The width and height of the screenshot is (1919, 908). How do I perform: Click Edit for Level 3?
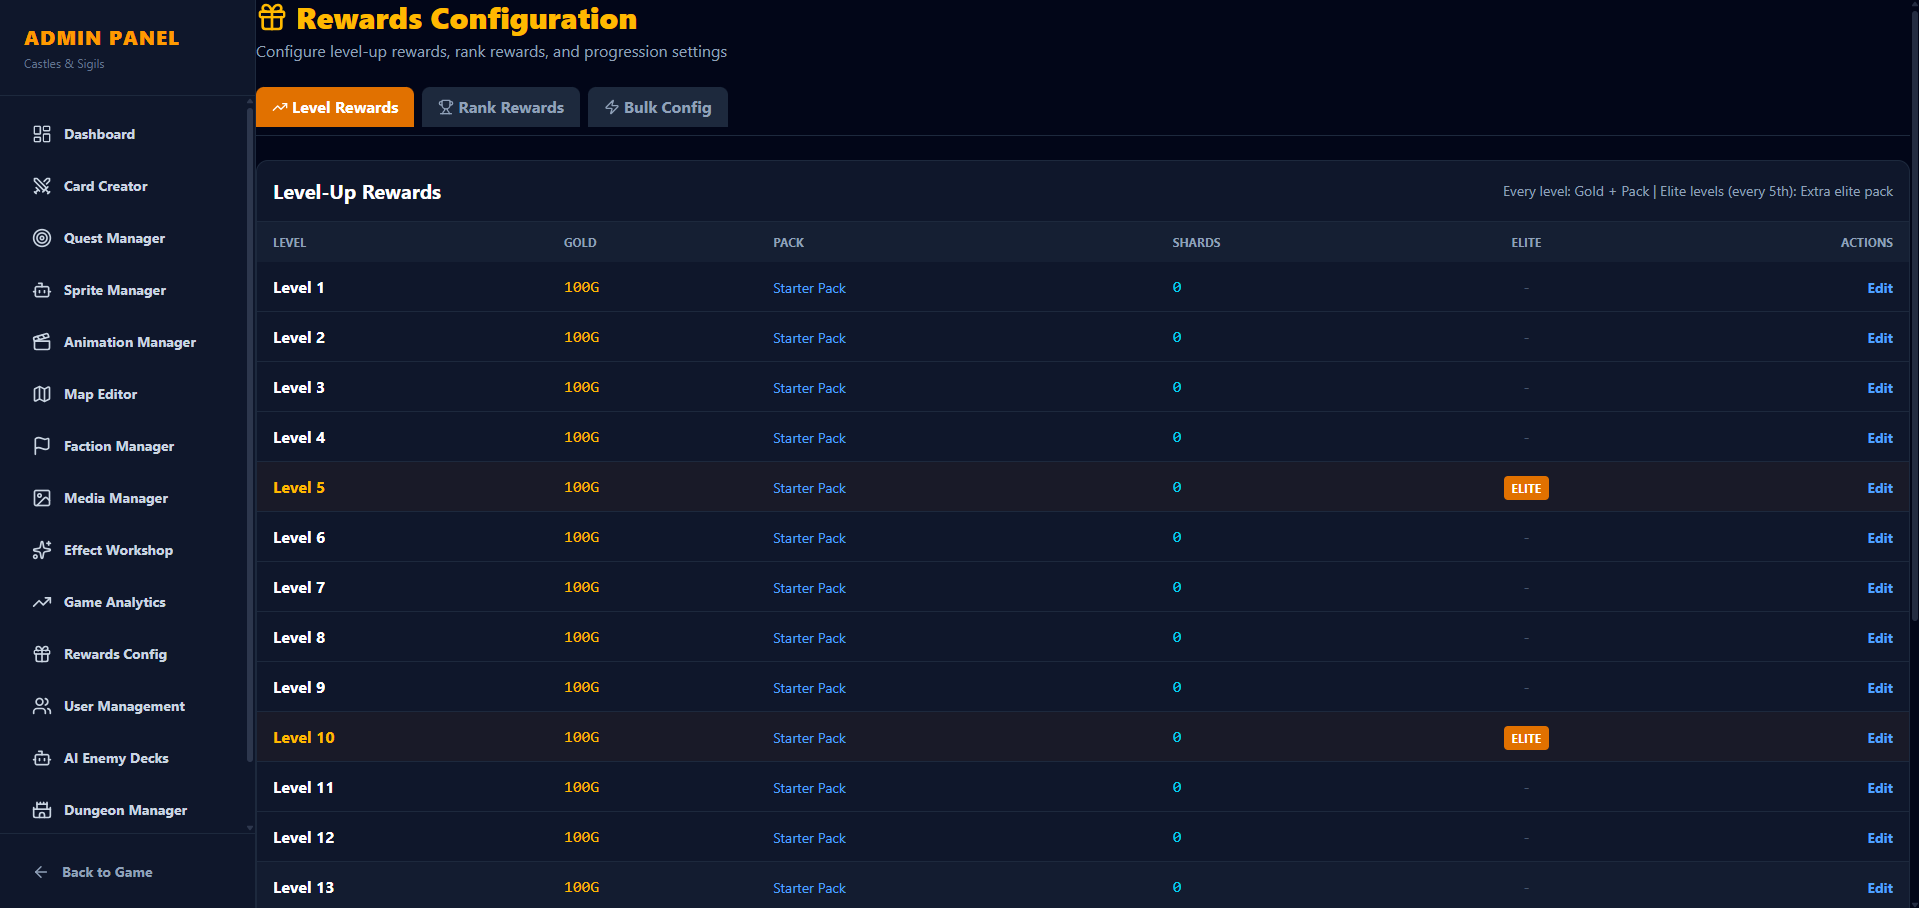(x=1880, y=388)
